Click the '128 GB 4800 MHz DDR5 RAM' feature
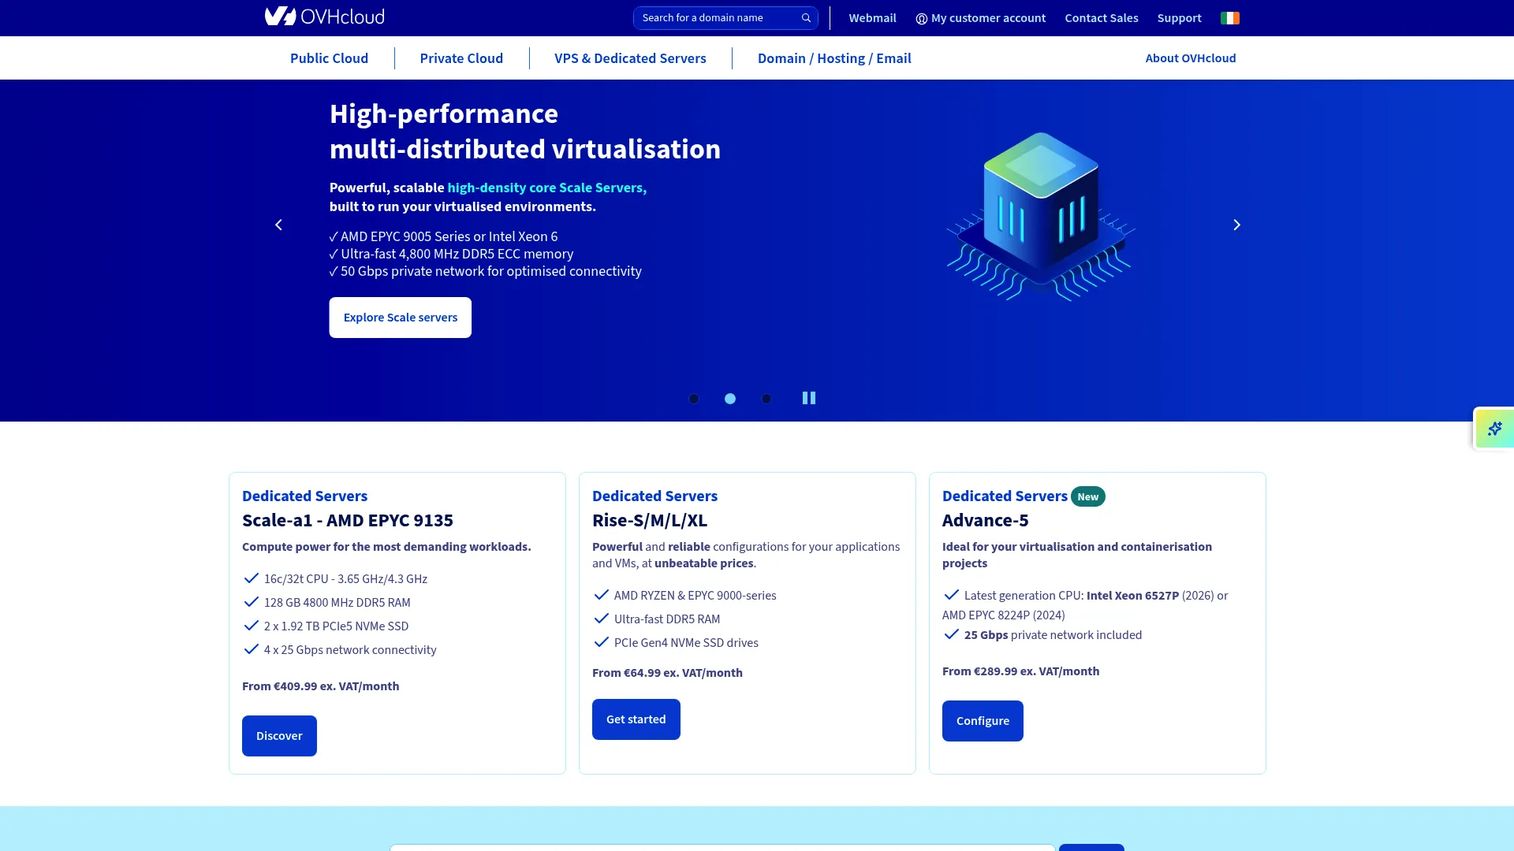 click(337, 602)
